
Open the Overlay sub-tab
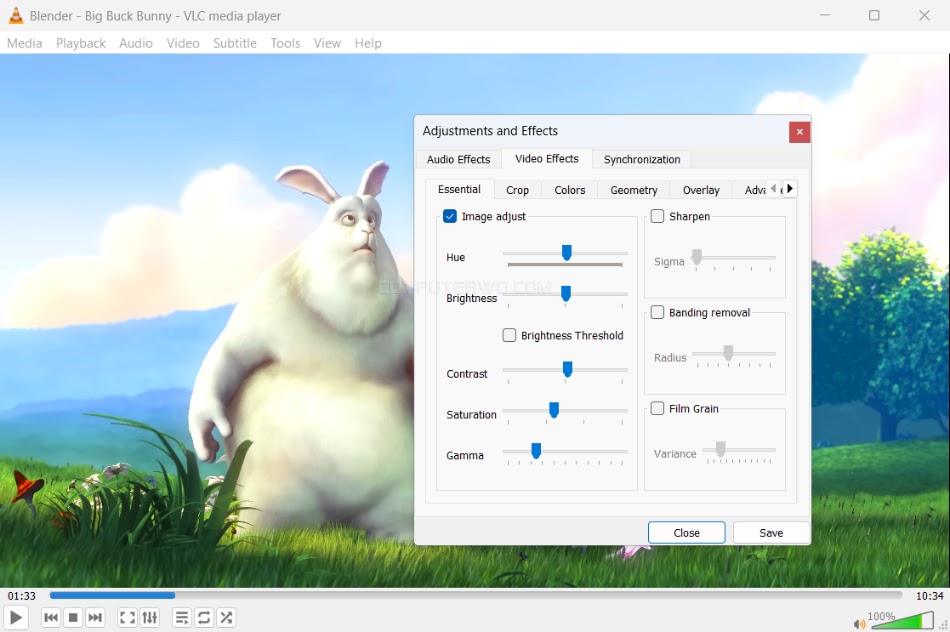[701, 190]
